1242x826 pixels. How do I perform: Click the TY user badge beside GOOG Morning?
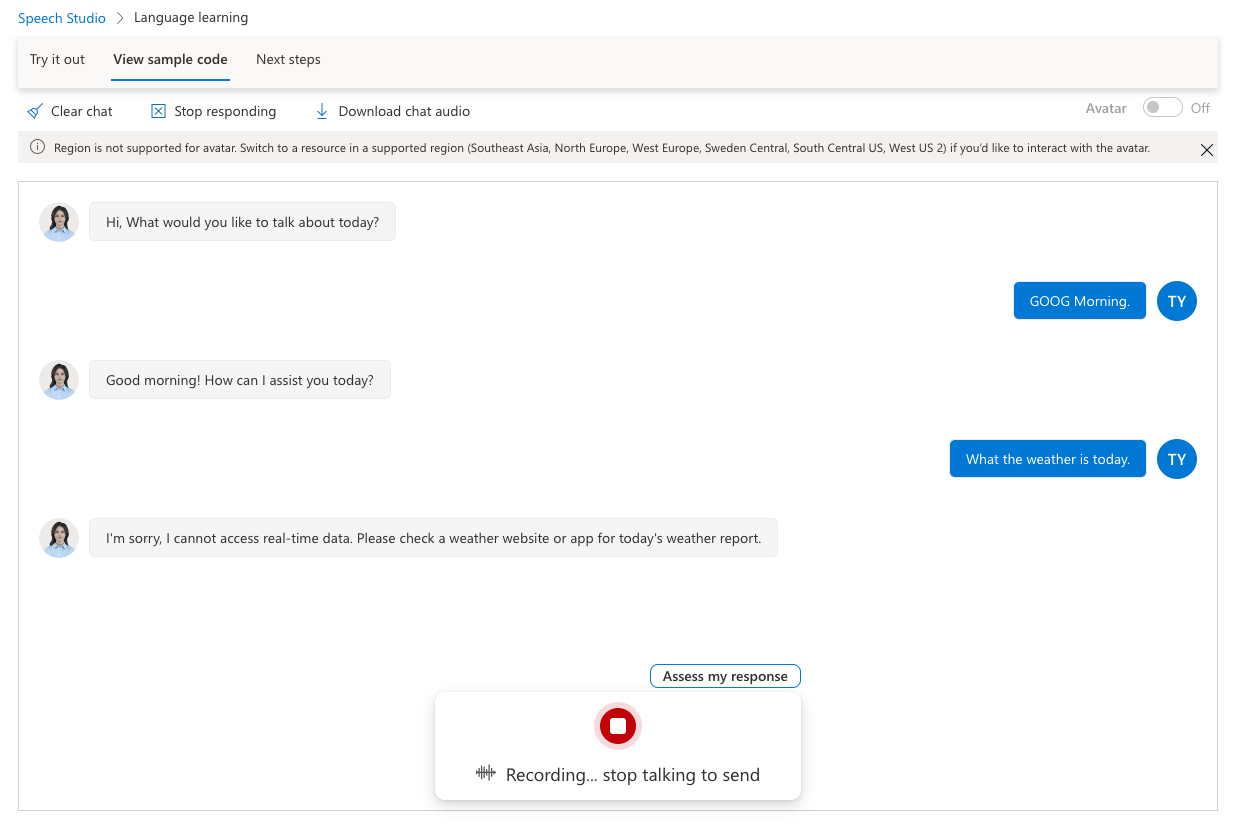tap(1176, 301)
